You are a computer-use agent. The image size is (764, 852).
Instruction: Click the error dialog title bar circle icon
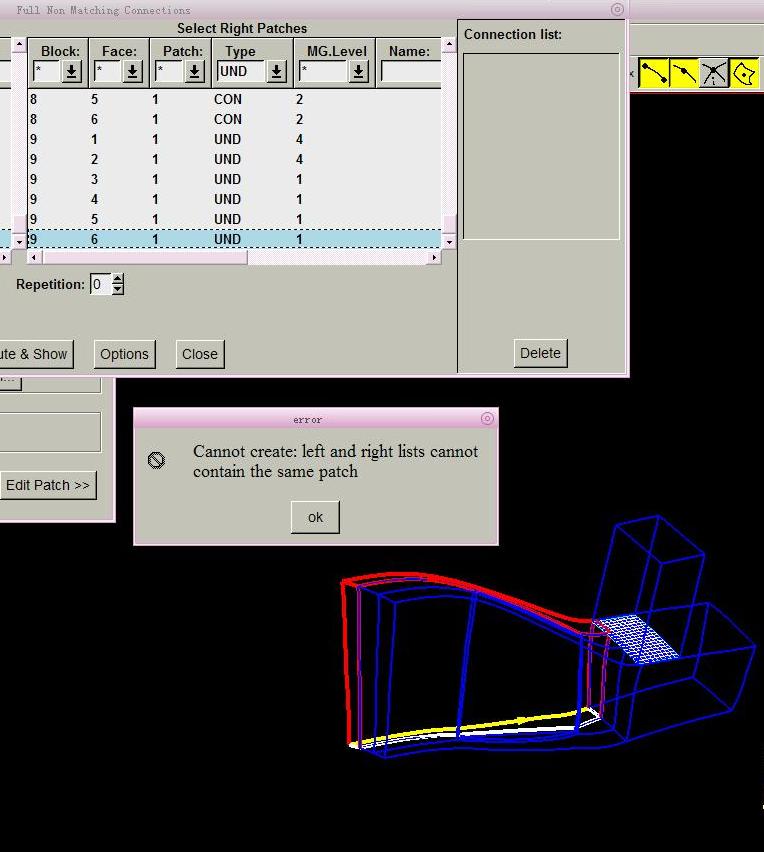click(x=487, y=419)
